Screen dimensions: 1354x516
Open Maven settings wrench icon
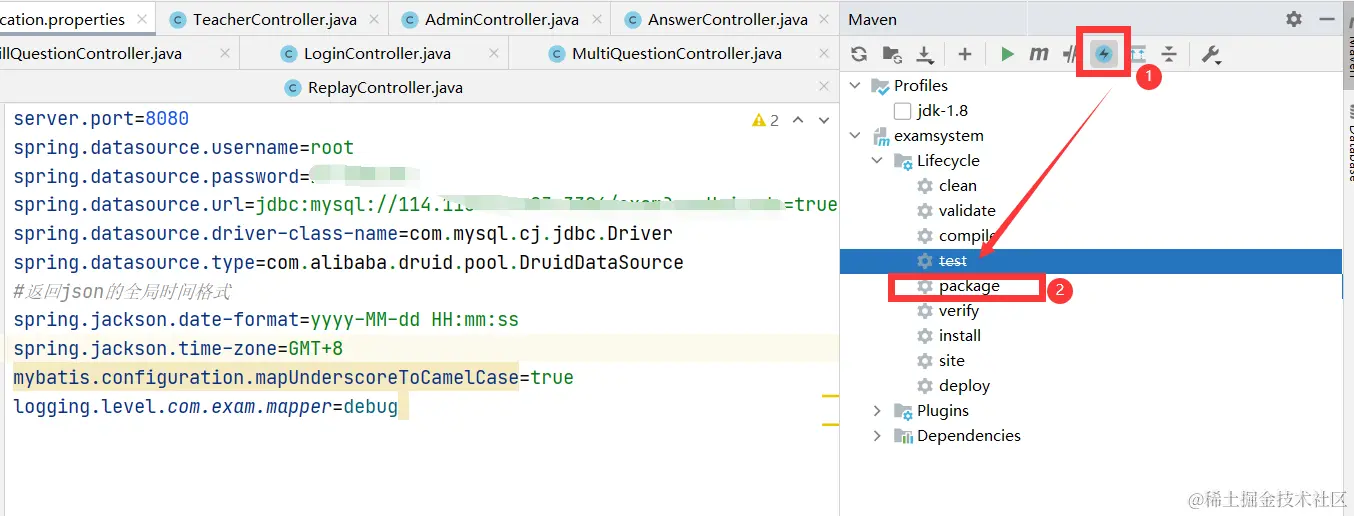[1211, 54]
